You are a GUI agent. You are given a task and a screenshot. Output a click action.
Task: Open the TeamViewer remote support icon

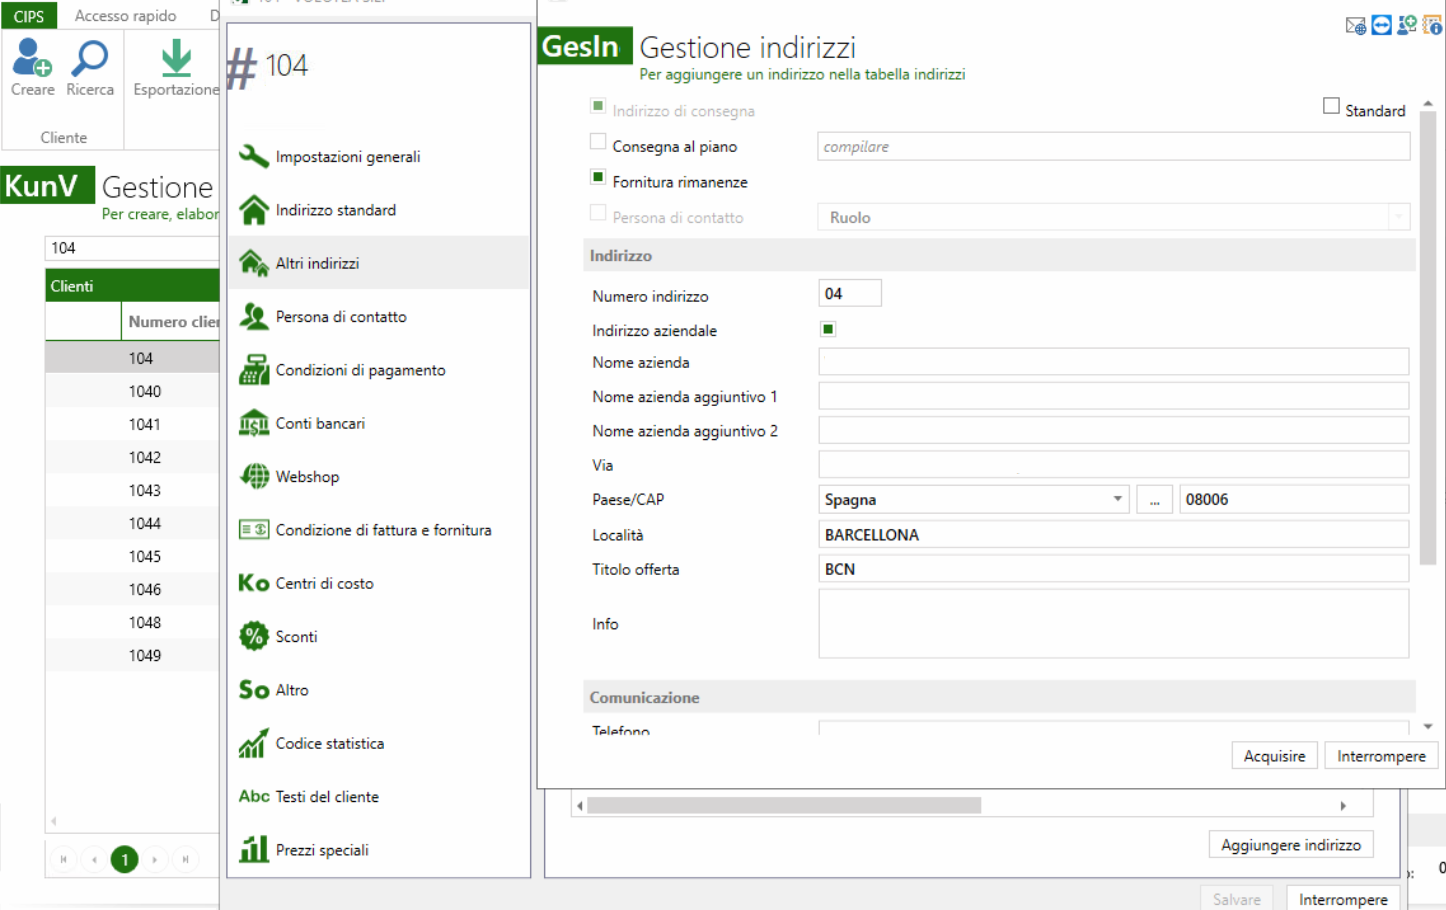1381,25
